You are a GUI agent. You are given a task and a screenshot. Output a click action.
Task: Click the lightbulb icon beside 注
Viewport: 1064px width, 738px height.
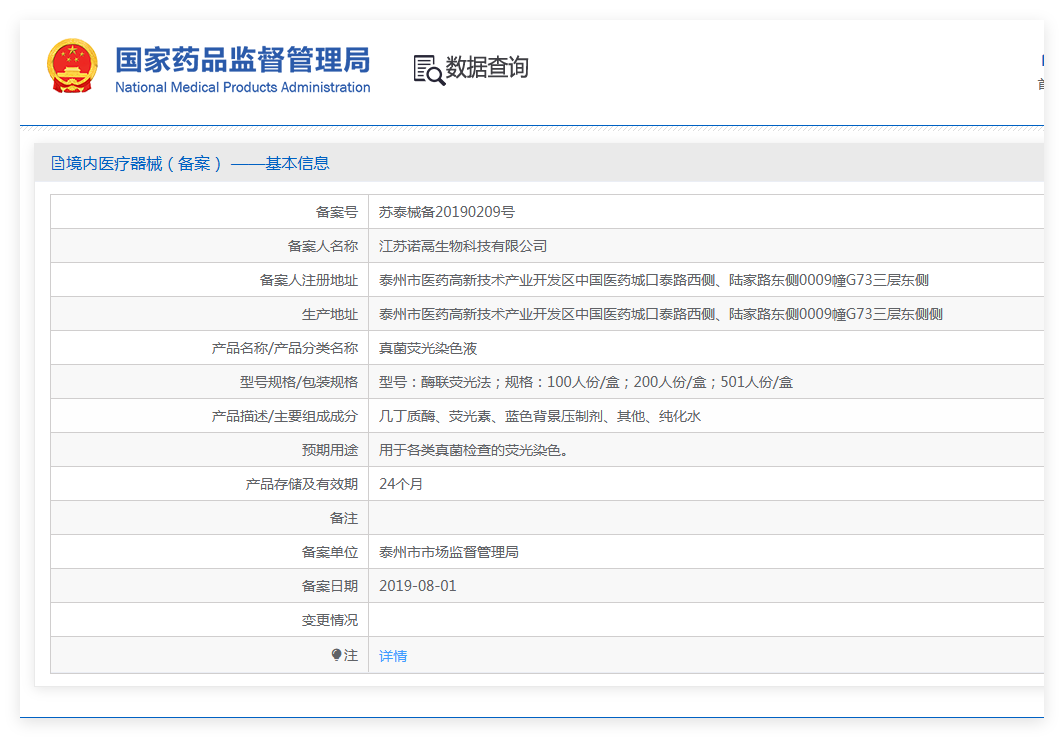(x=336, y=655)
